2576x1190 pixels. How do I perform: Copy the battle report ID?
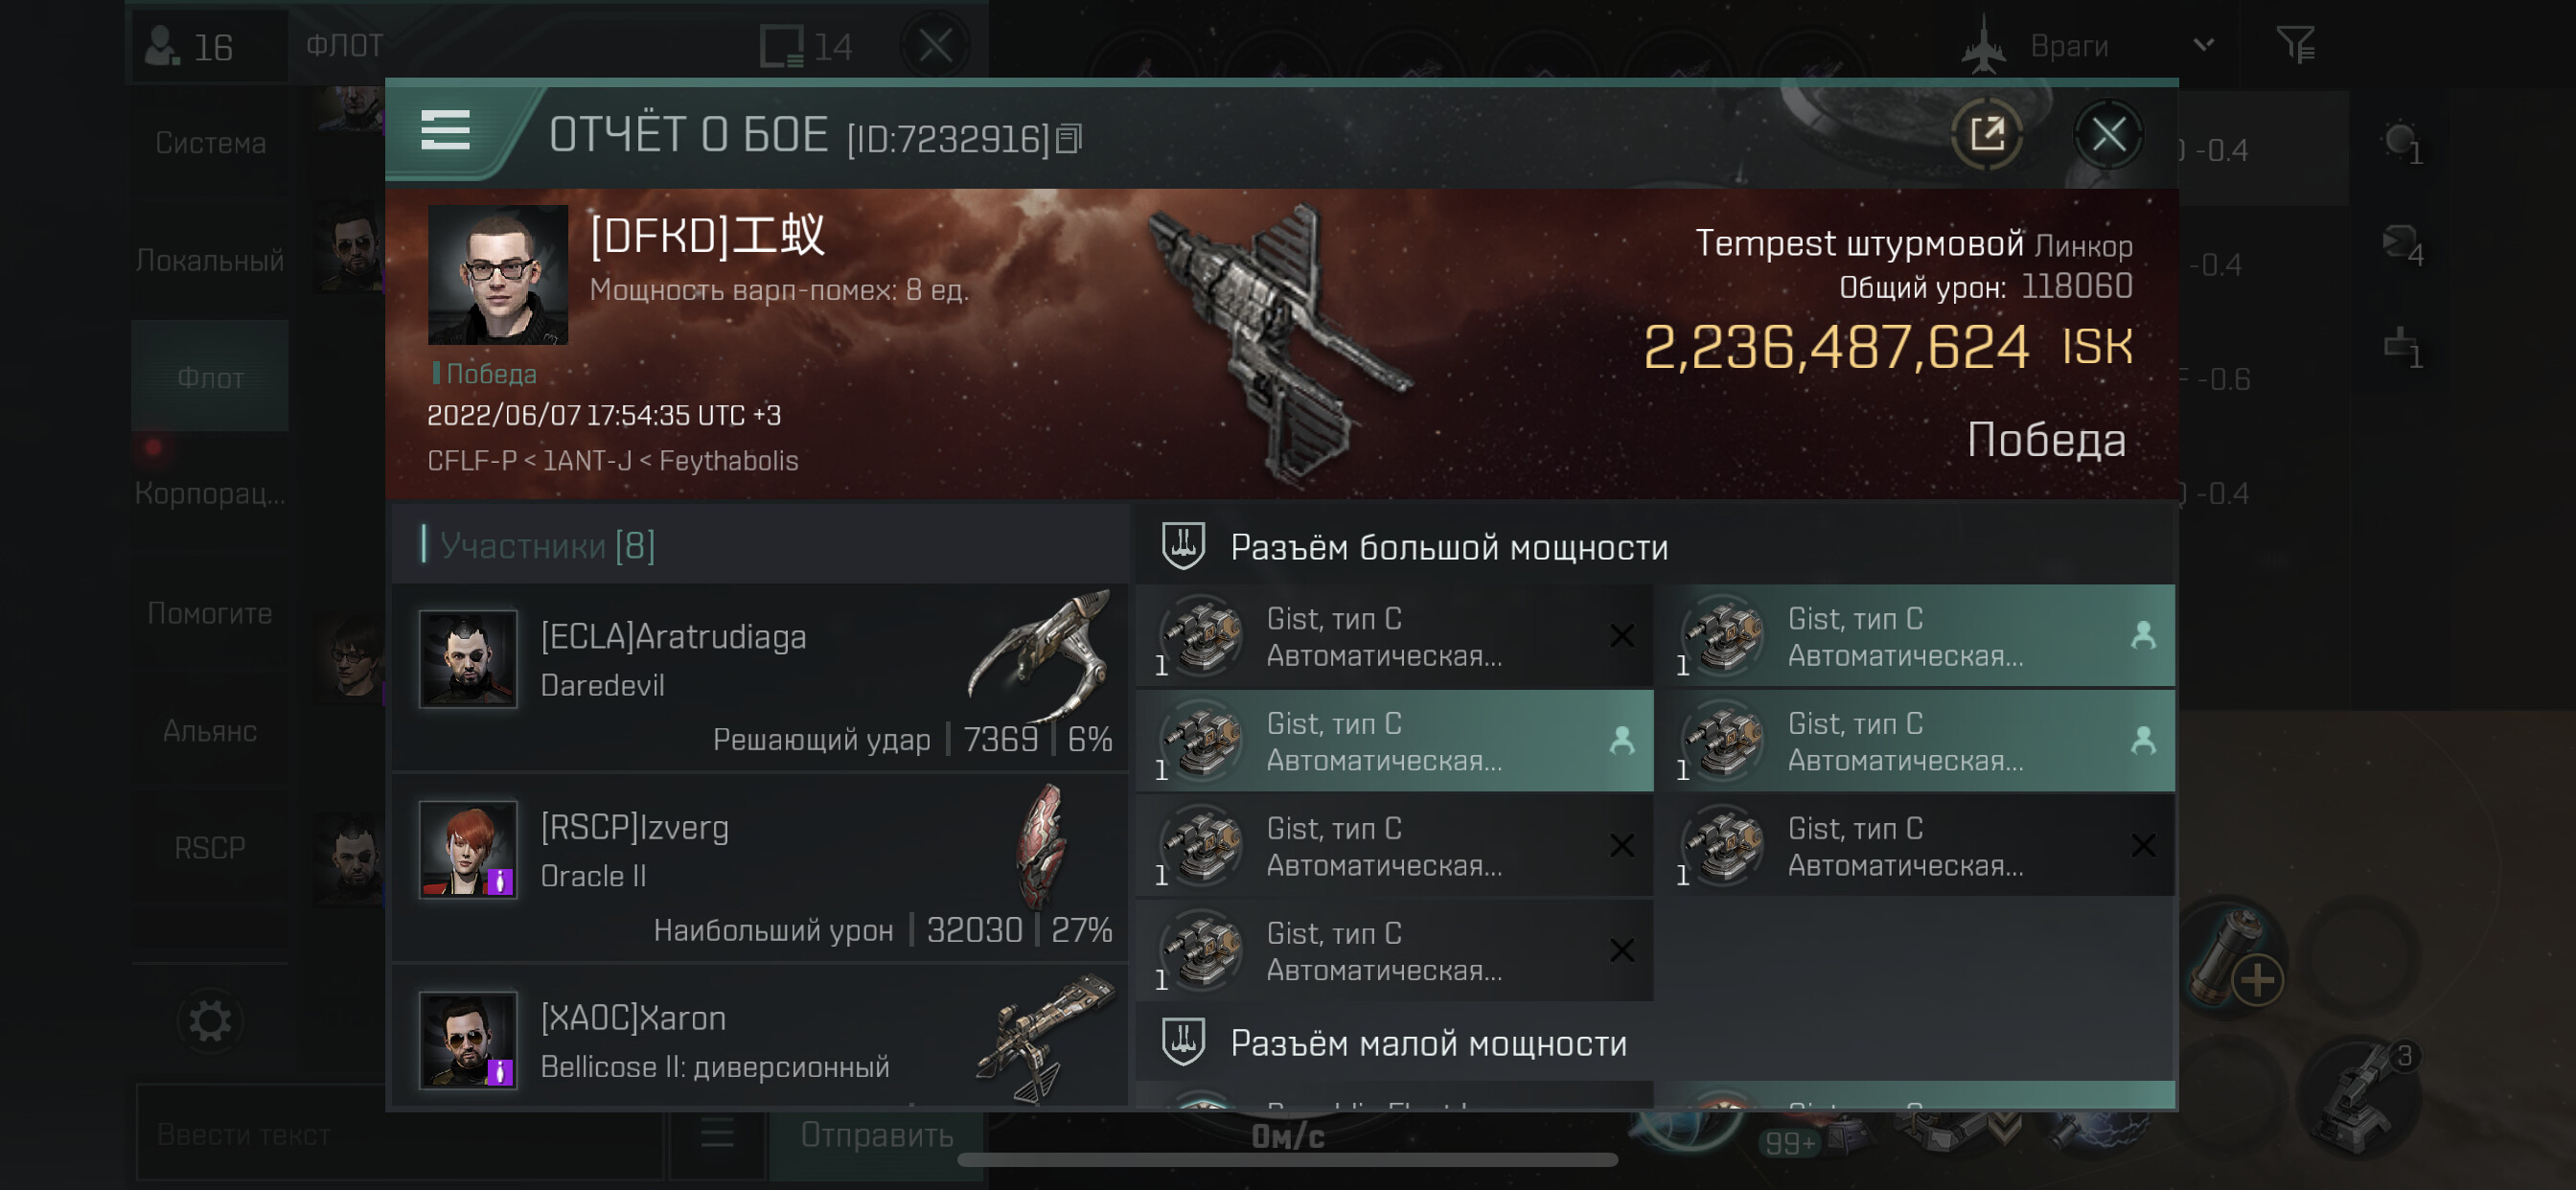[x=1069, y=139]
